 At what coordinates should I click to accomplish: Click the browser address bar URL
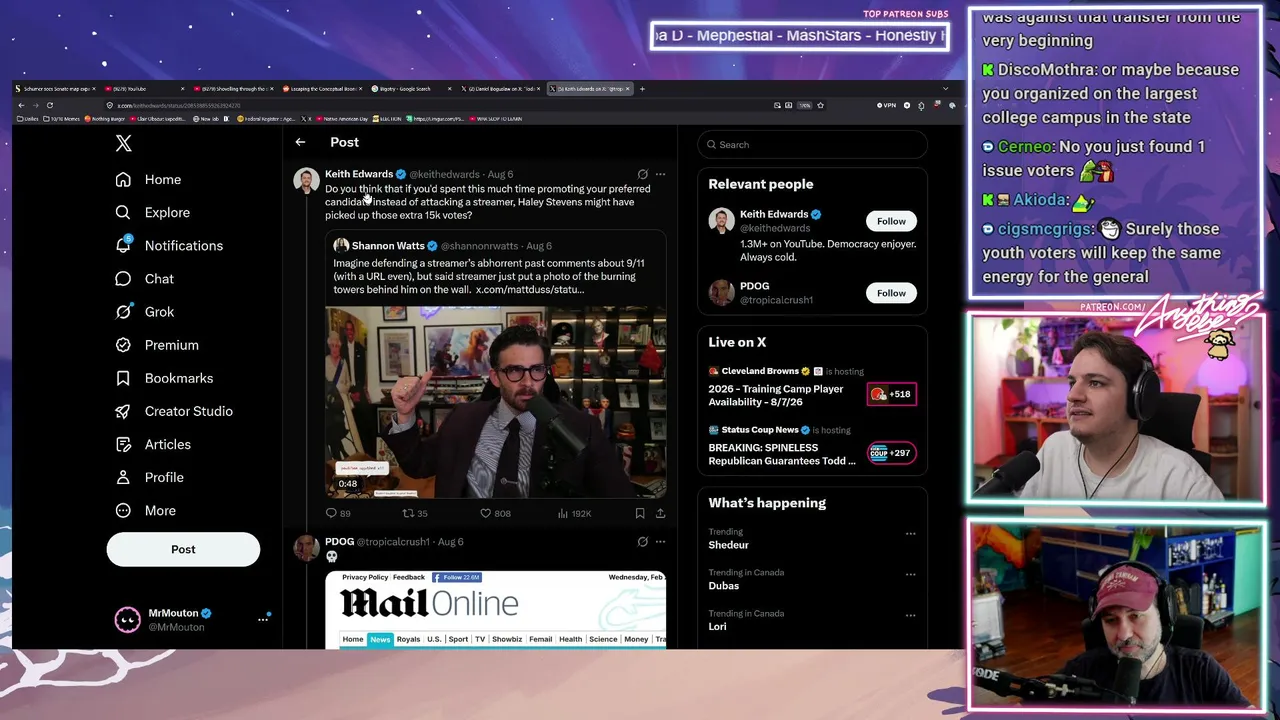(179, 105)
